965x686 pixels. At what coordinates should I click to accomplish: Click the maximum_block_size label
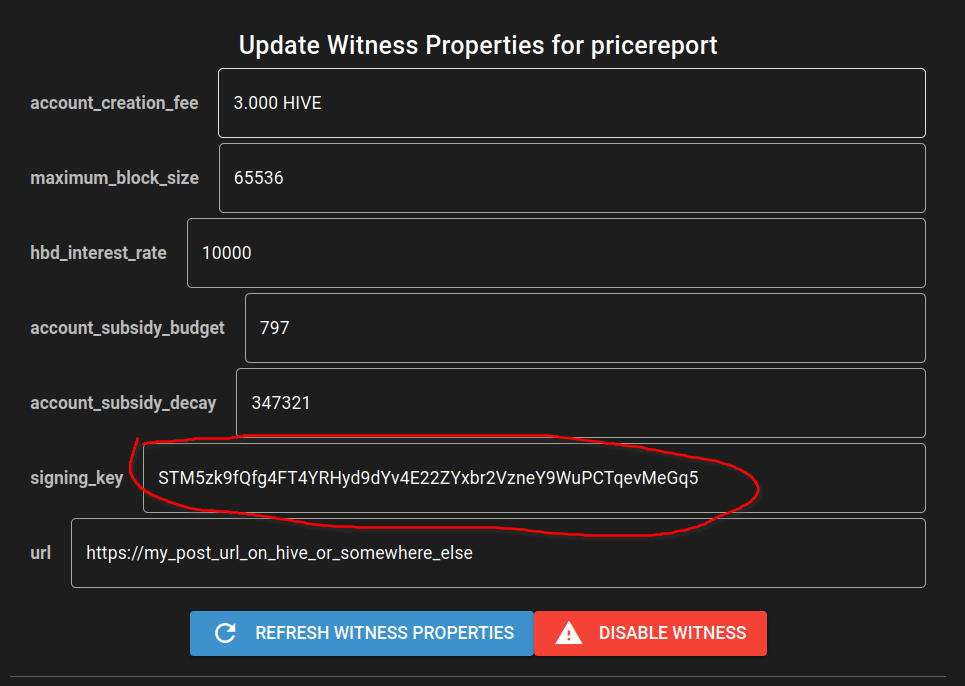click(x=114, y=178)
